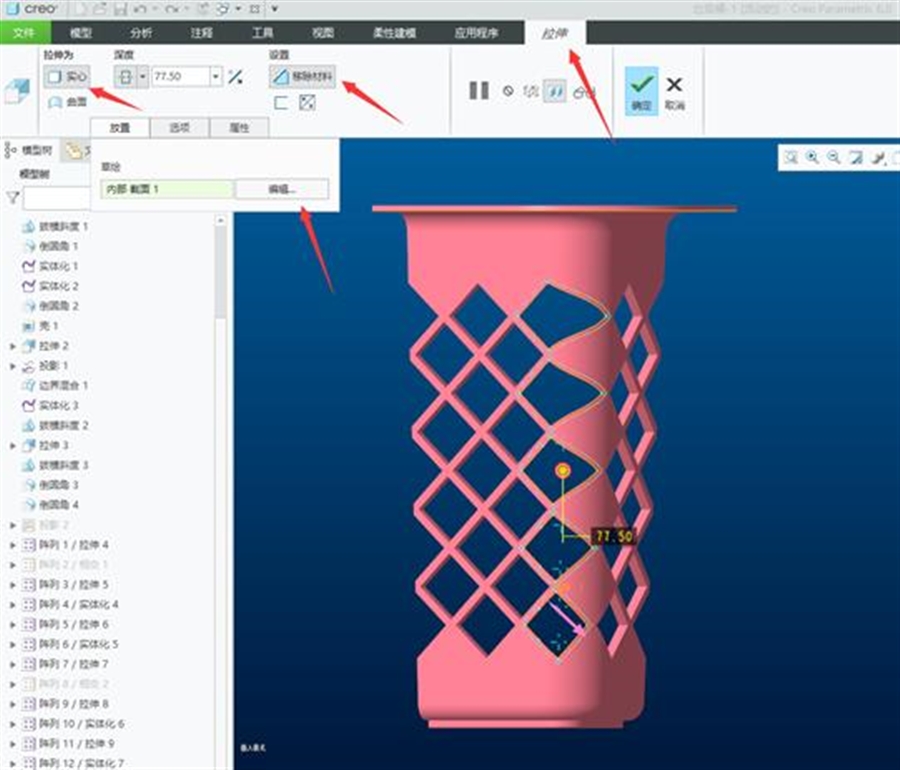Click the zoom in magnifier icon
900x770 pixels.
pyautogui.click(x=812, y=157)
